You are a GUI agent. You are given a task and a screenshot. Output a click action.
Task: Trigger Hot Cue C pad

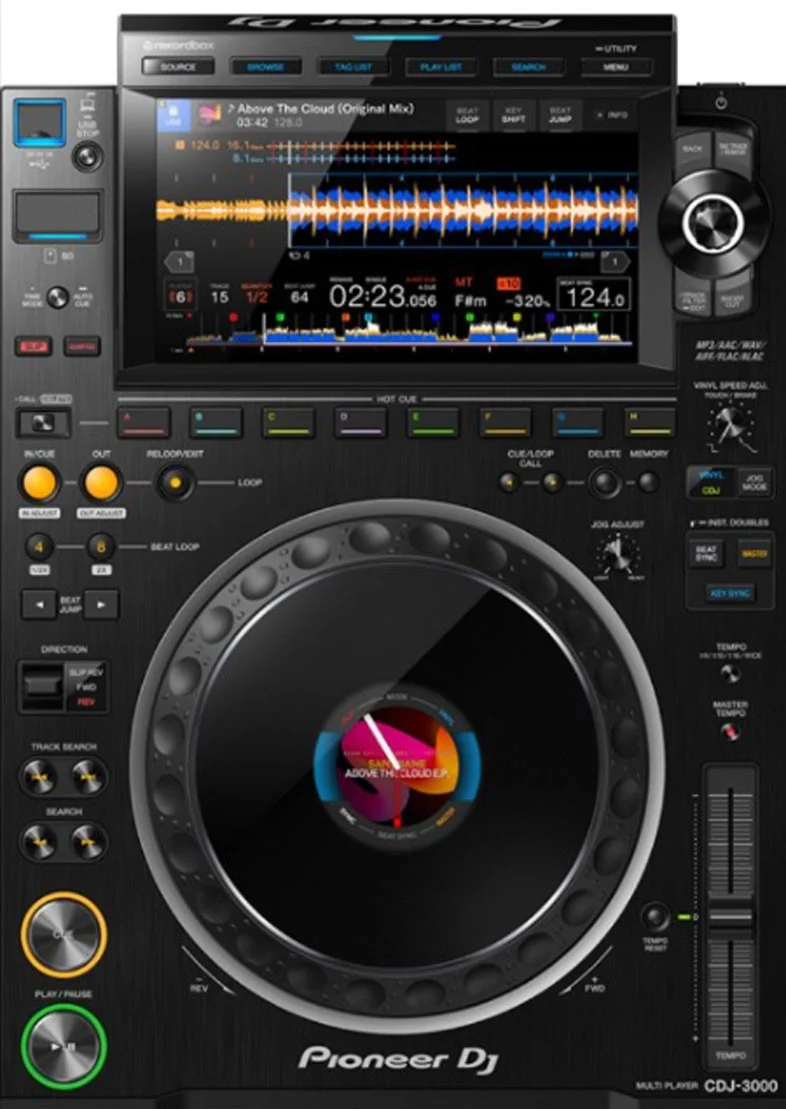(x=288, y=422)
